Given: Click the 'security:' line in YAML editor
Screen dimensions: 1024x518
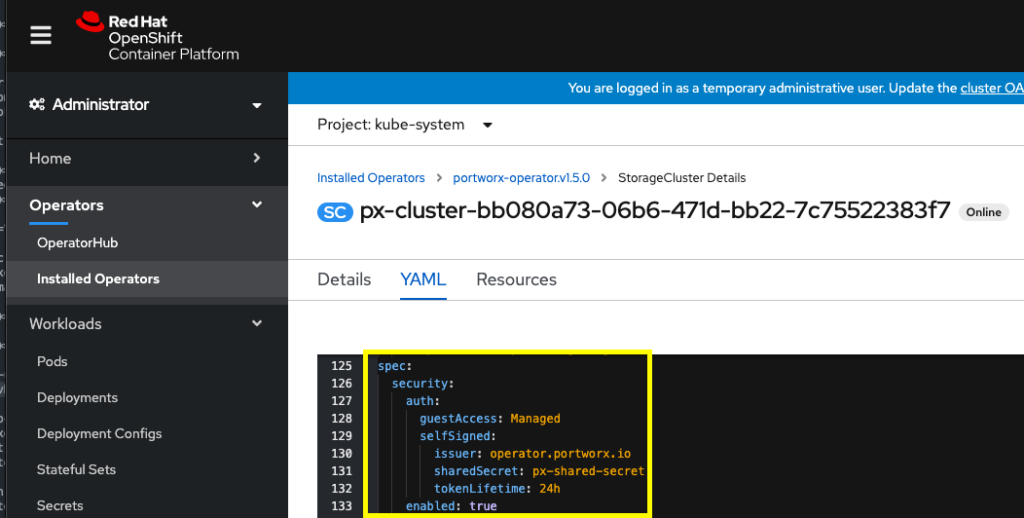Looking at the screenshot, I should click(423, 384).
